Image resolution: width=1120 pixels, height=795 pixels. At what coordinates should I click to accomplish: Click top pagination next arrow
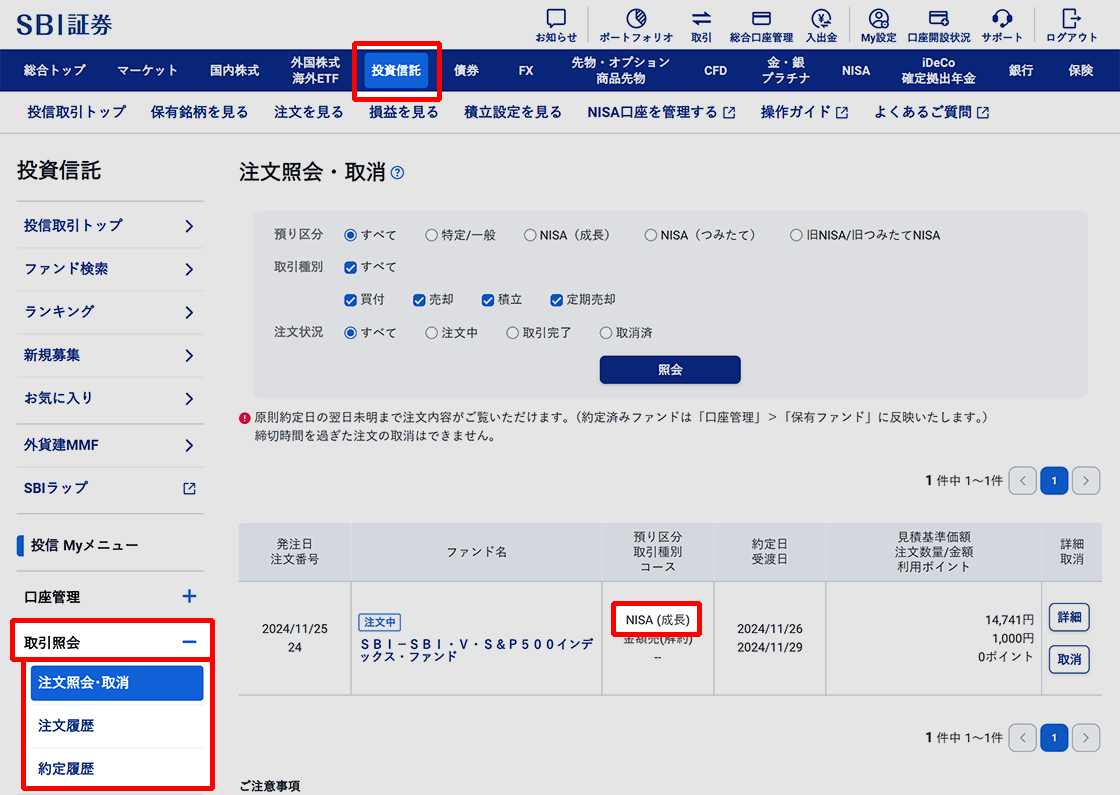(1086, 481)
